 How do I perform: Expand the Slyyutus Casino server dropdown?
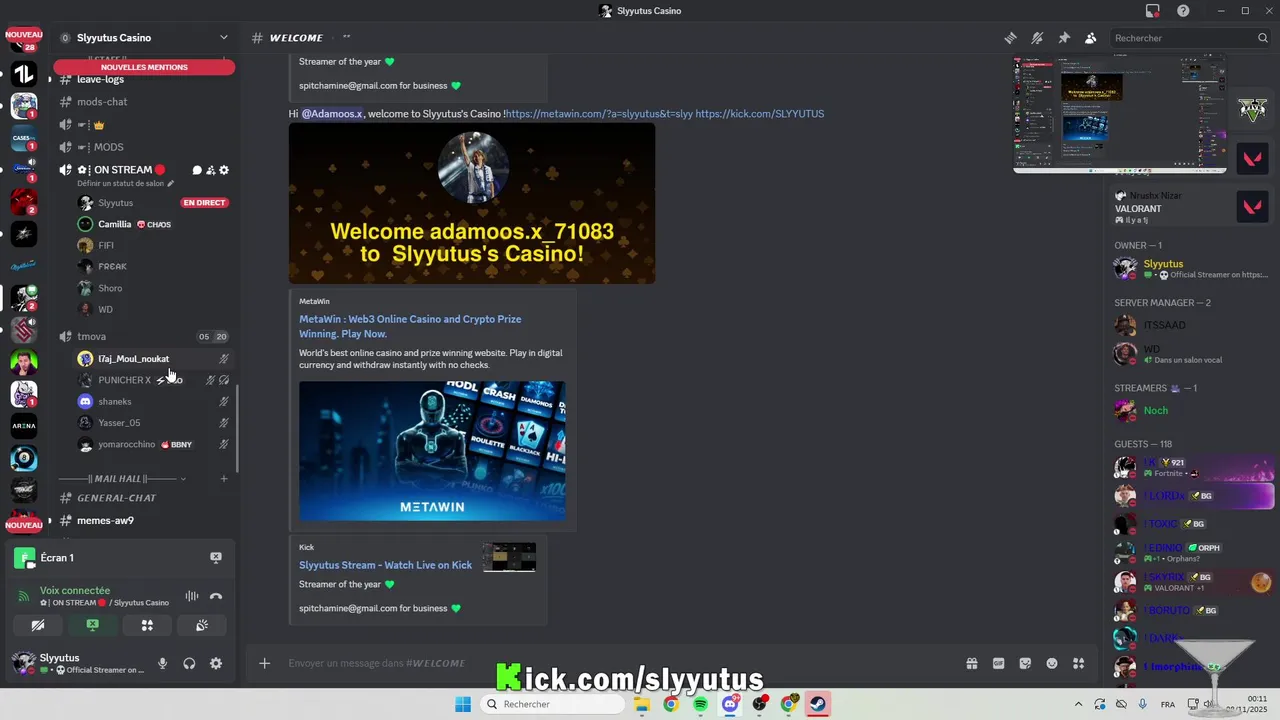pyautogui.click(x=223, y=38)
